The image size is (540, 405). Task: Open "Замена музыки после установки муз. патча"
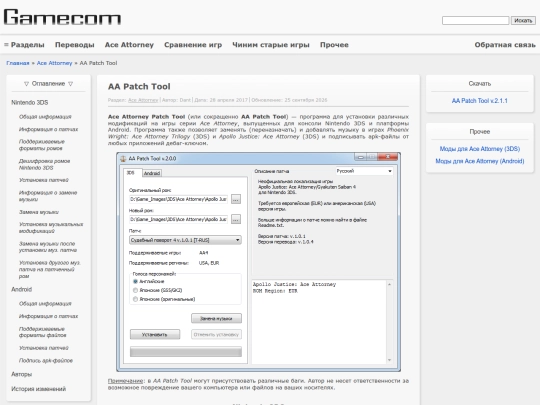[48, 247]
